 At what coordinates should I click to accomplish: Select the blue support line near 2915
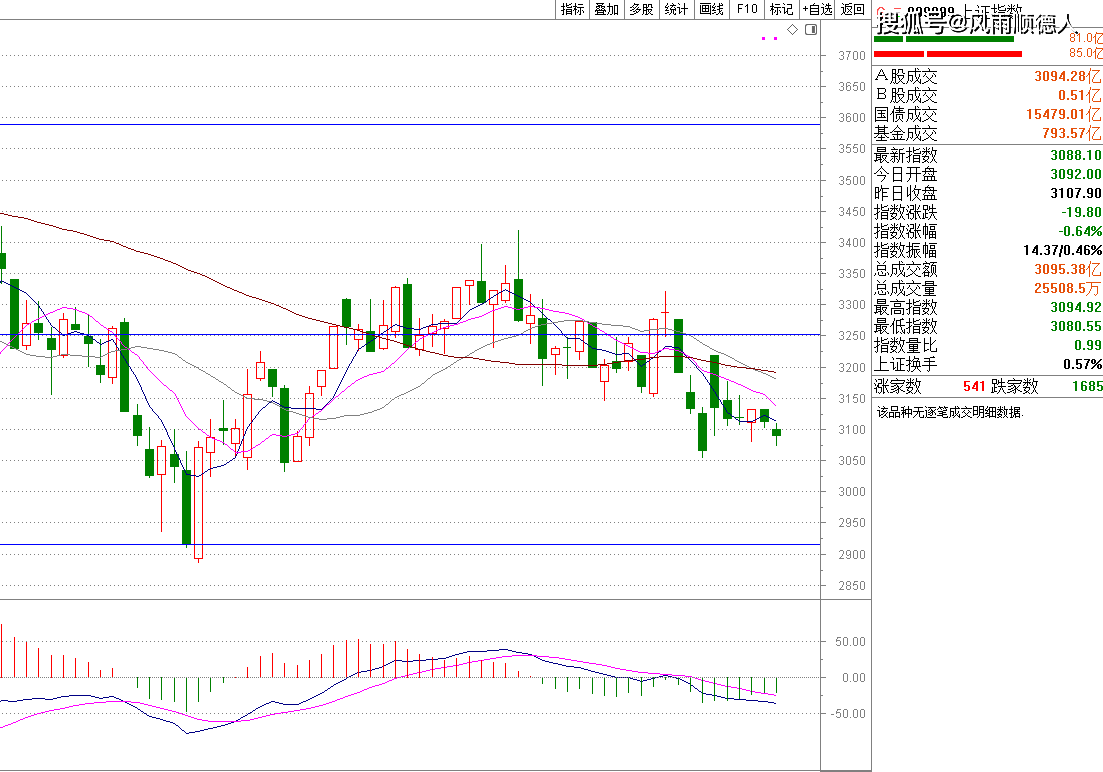click(400, 545)
